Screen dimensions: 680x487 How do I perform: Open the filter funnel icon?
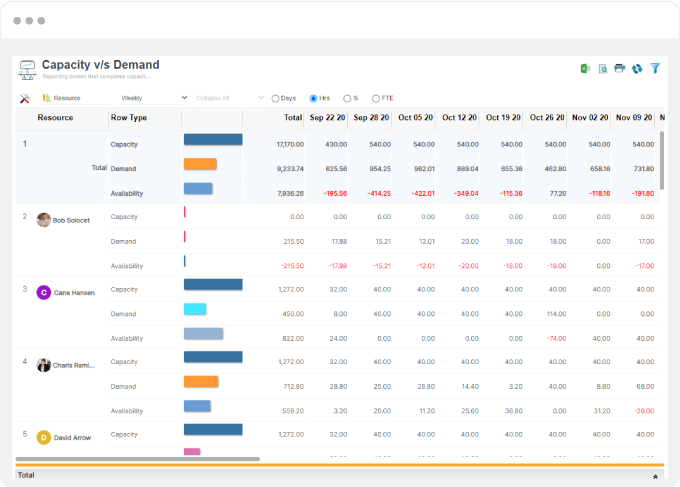[x=655, y=69]
